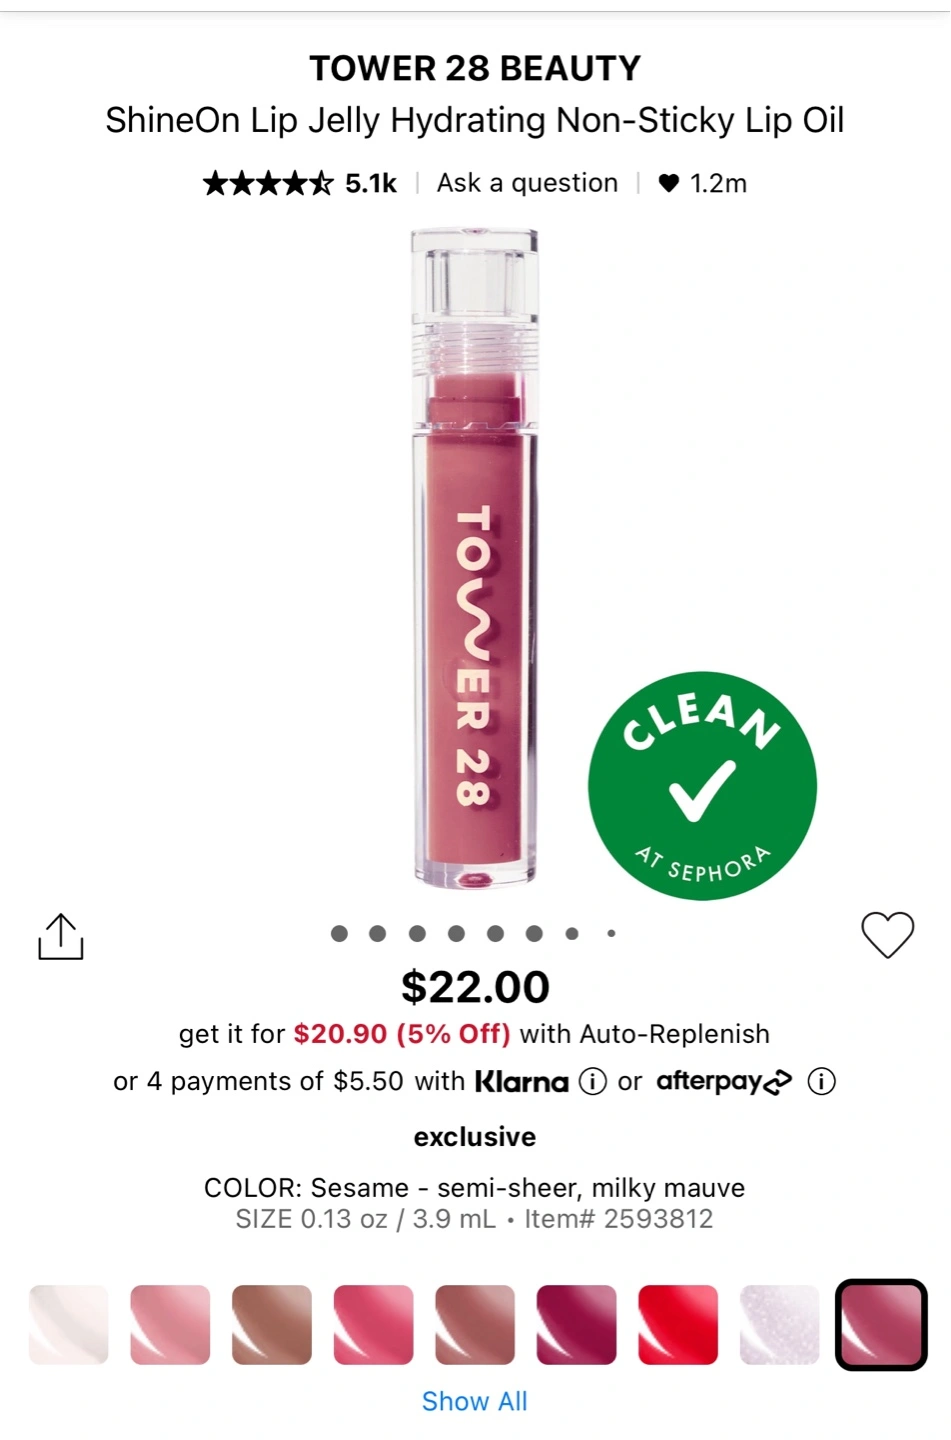Click the Ask a question link
The height and width of the screenshot is (1440, 951).
(527, 183)
